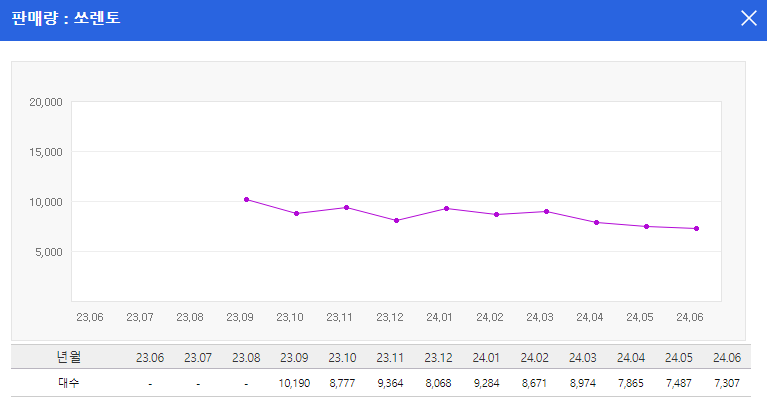Click the 23.06 table header cell

150,358
